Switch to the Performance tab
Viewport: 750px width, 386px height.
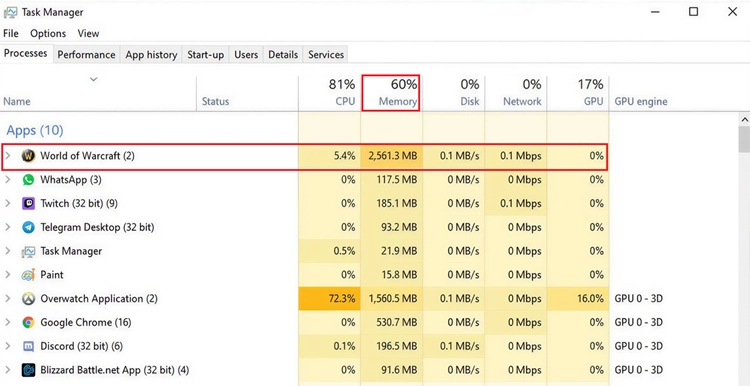[86, 55]
